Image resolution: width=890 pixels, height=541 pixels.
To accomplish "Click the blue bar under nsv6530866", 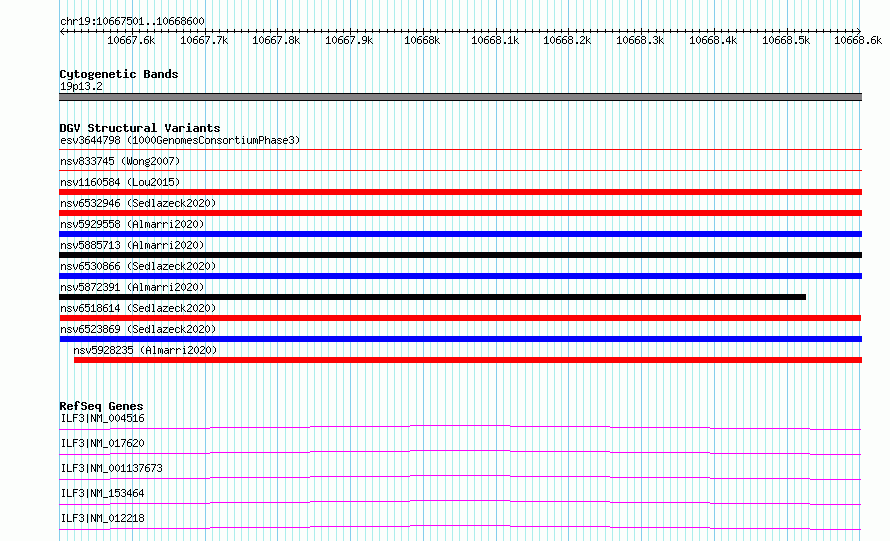I will pyautogui.click(x=460, y=276).
